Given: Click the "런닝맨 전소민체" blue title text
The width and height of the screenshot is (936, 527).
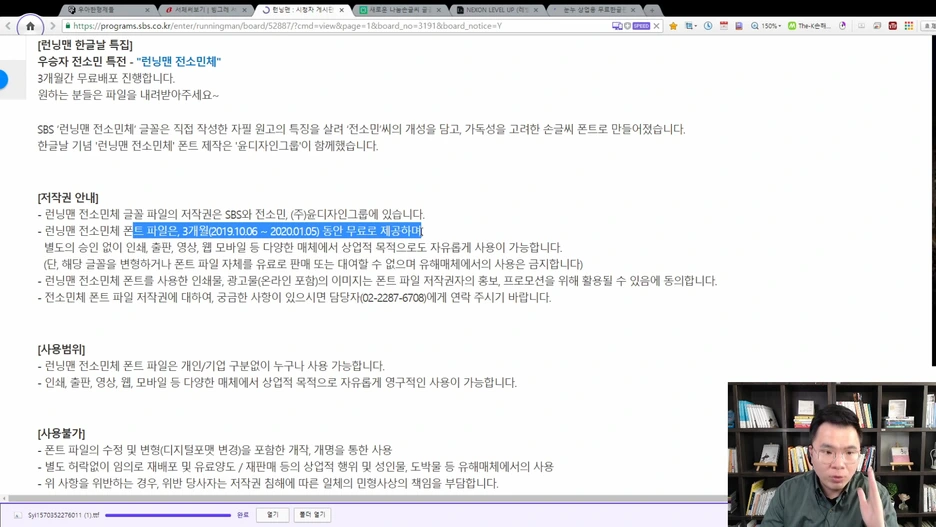Looking at the screenshot, I should 178,61.
